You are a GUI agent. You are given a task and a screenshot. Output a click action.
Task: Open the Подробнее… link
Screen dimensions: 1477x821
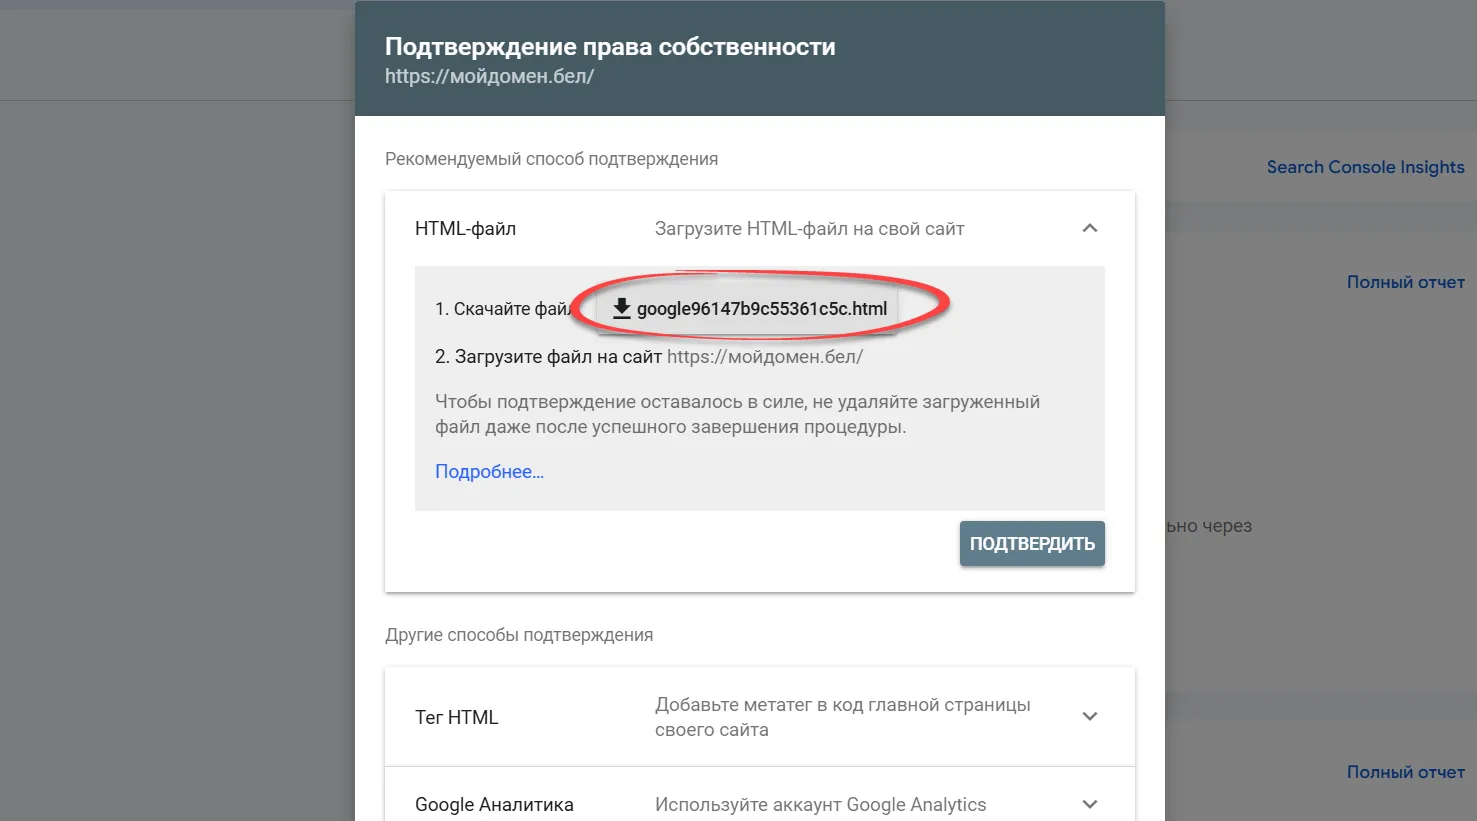coord(489,472)
